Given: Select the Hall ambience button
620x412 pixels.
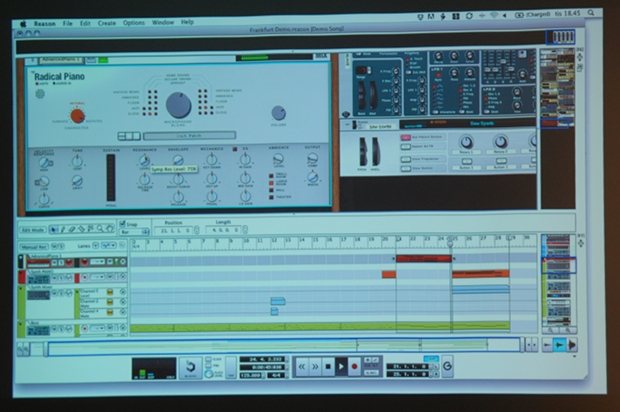Looking at the screenshot, I should point(271,190).
